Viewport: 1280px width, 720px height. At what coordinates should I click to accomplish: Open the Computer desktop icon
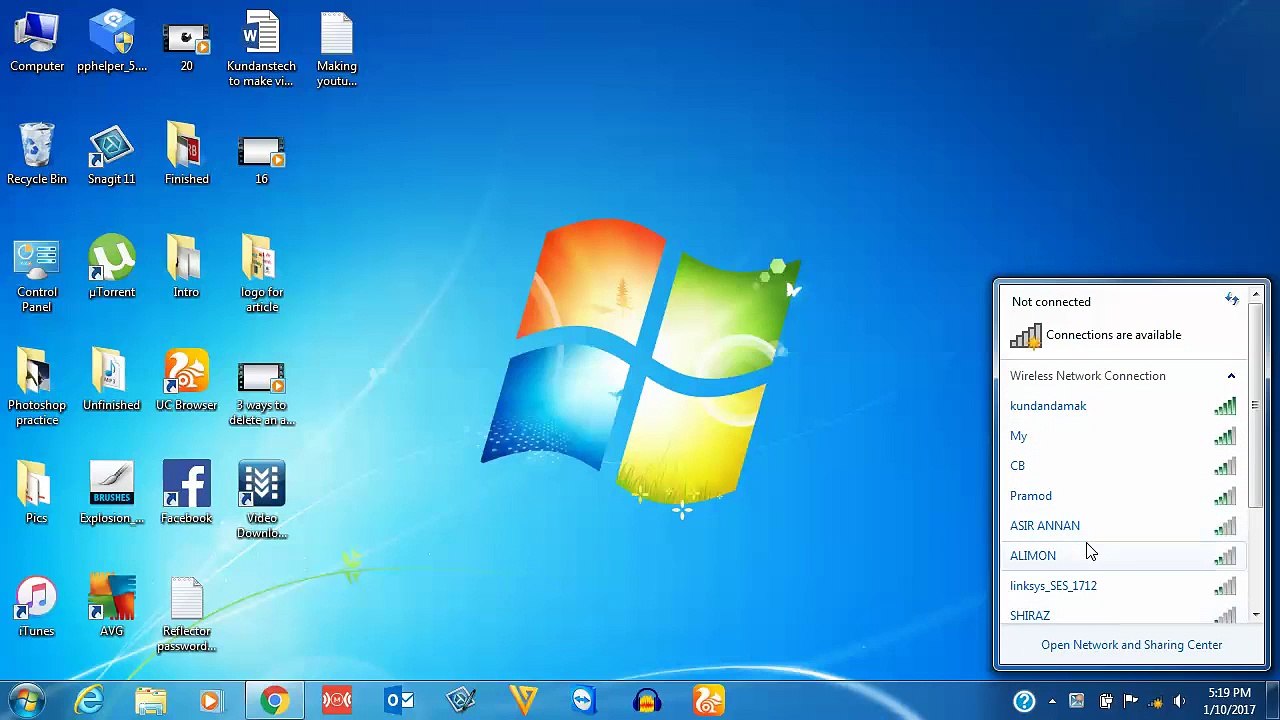pos(37,42)
